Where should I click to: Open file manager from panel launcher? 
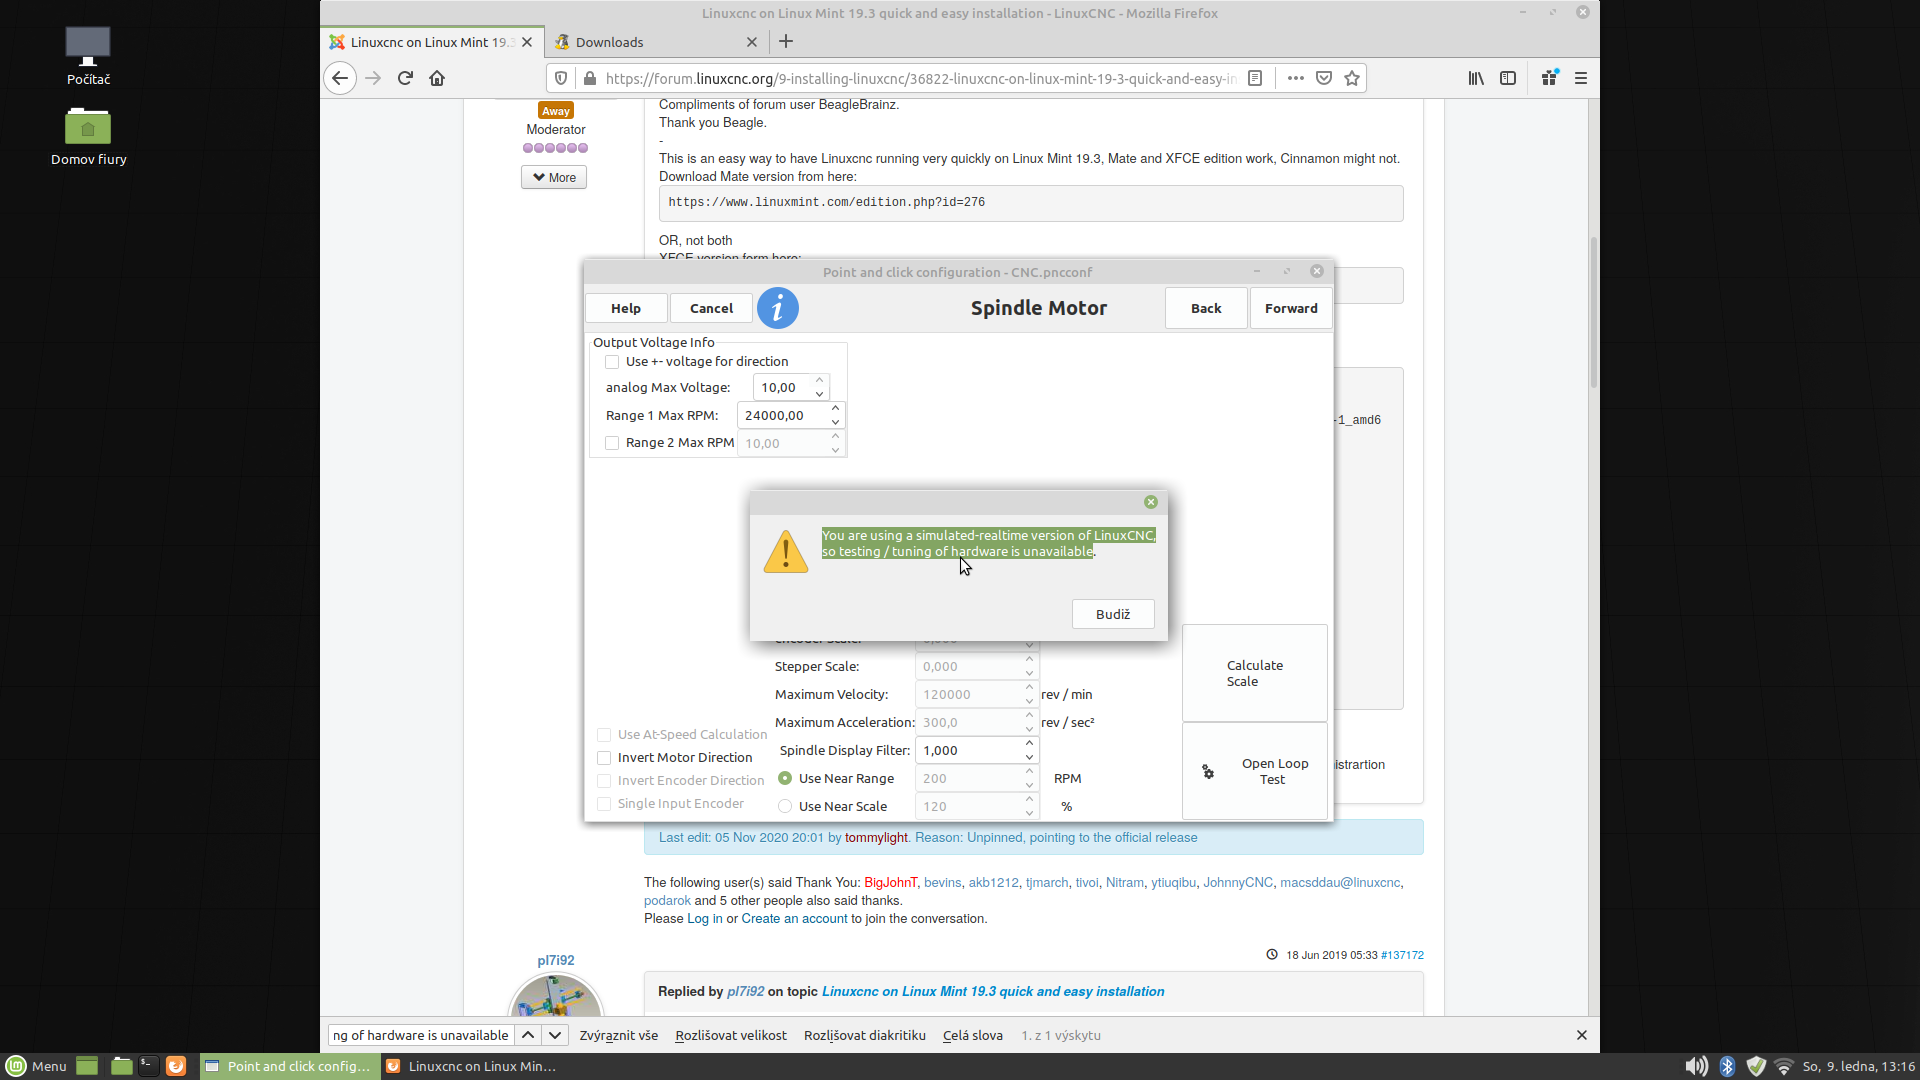point(121,1066)
